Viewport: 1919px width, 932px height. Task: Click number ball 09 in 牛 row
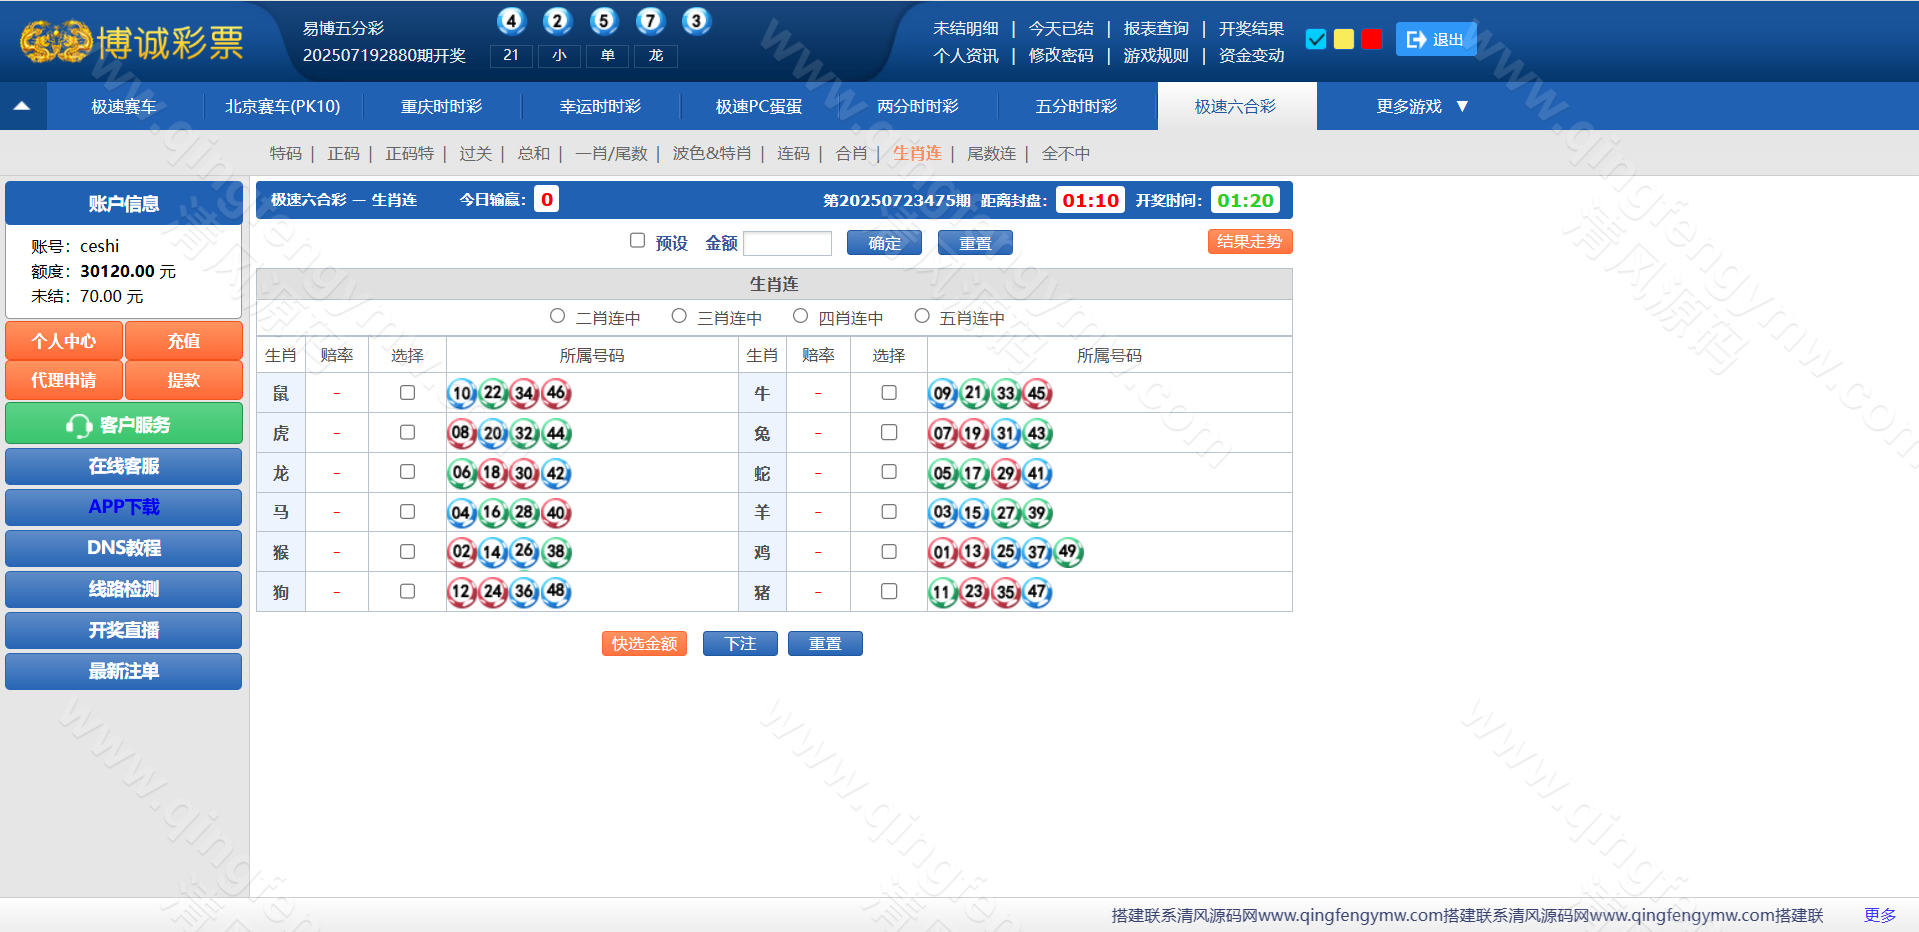[x=943, y=394]
